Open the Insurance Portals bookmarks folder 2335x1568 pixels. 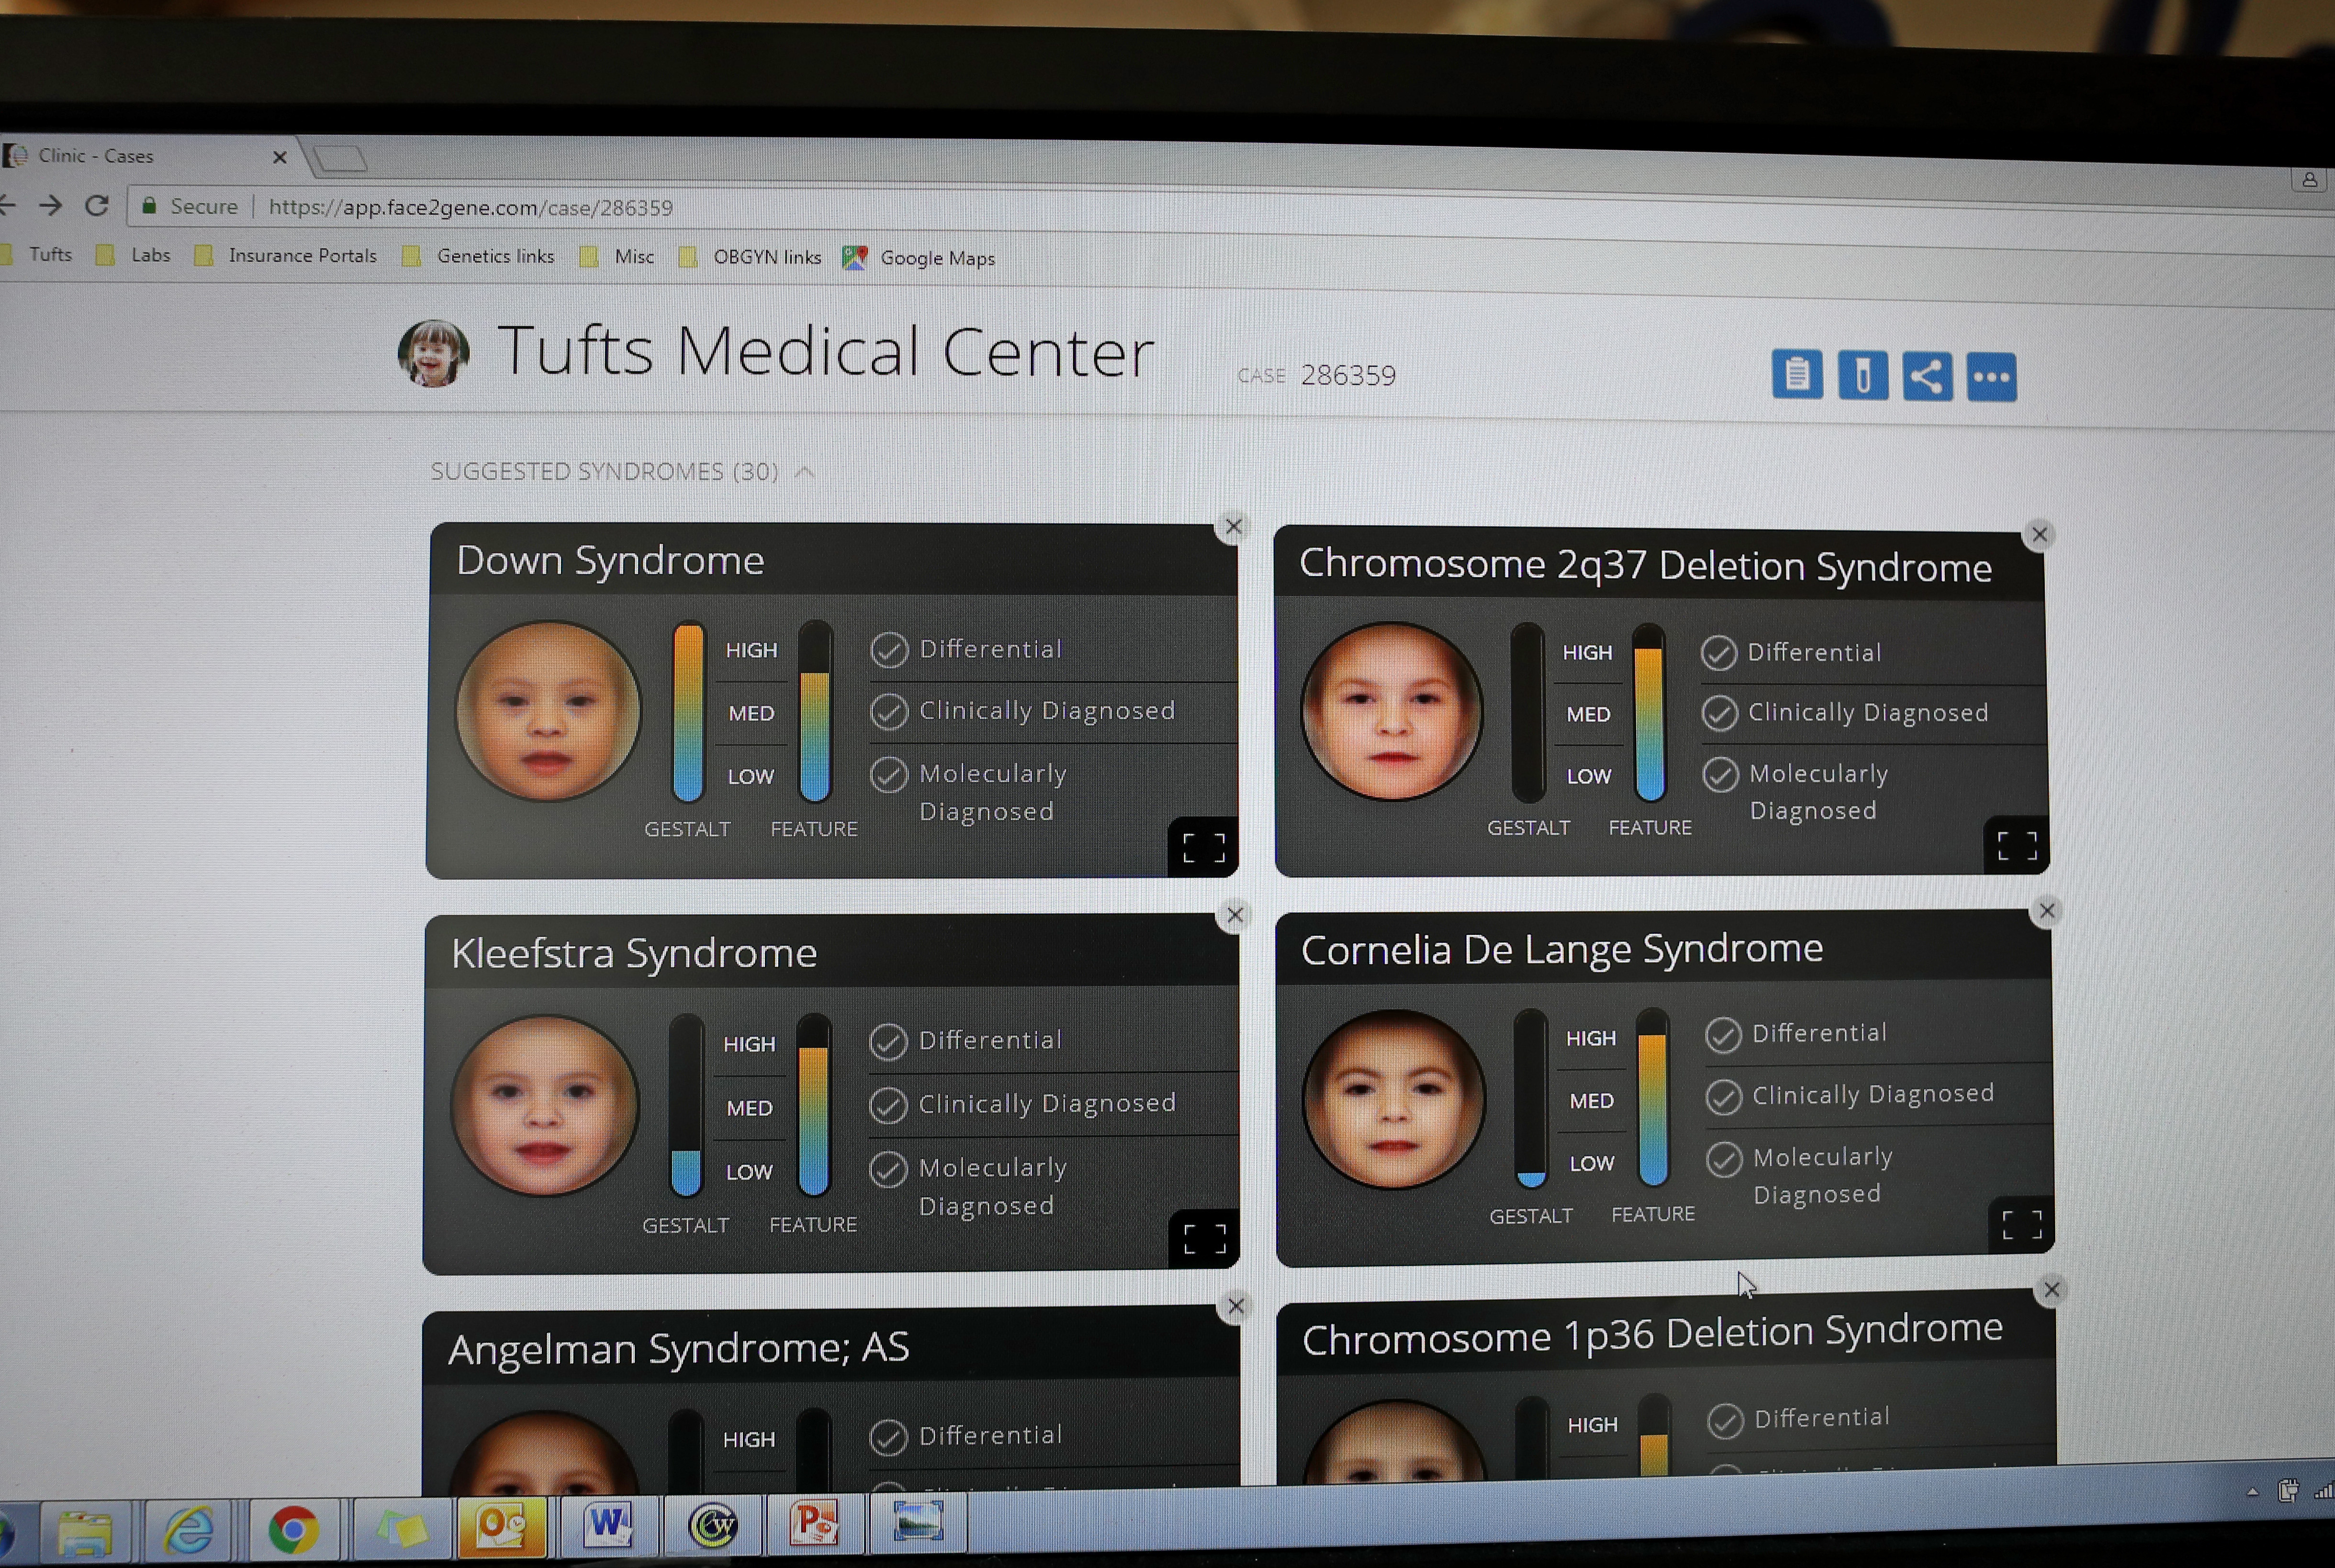(x=286, y=256)
